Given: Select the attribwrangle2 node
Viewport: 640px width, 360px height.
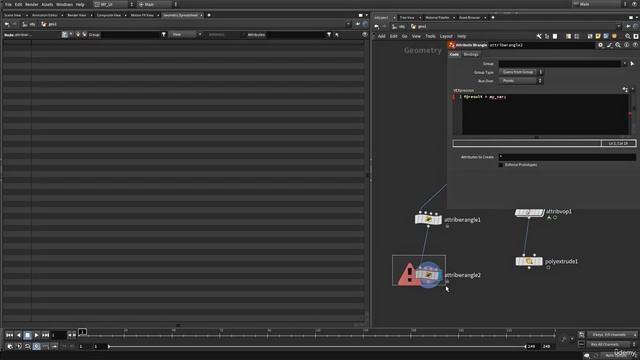Looking at the screenshot, I should pos(429,275).
